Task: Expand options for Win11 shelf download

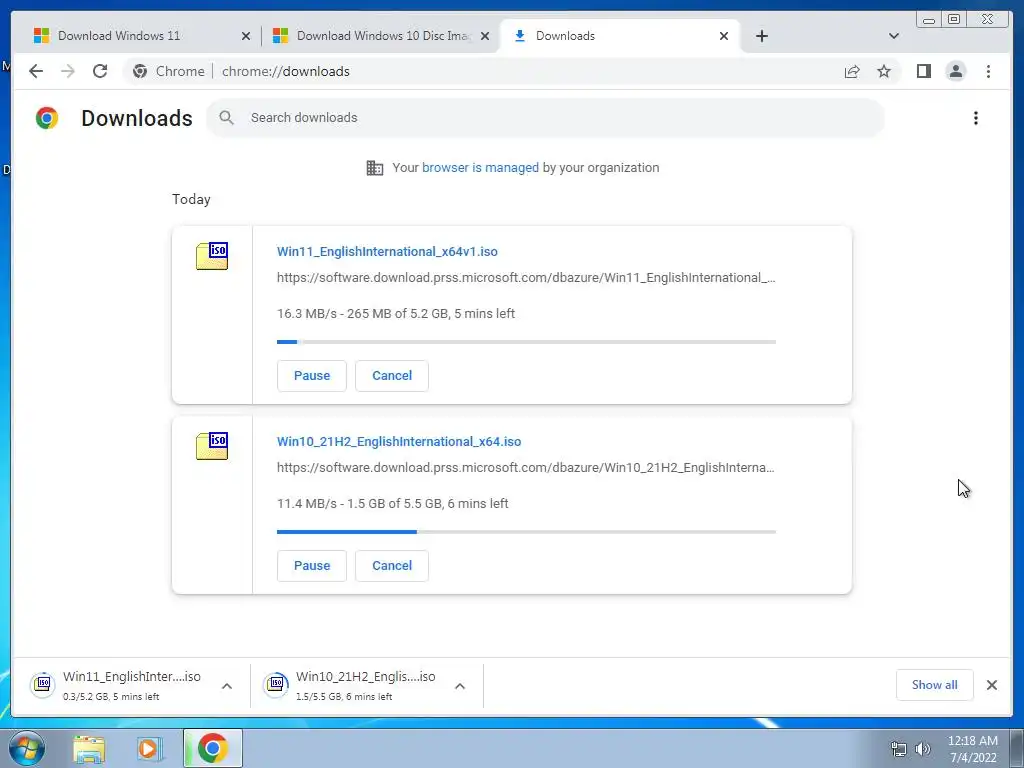Action: pos(227,686)
